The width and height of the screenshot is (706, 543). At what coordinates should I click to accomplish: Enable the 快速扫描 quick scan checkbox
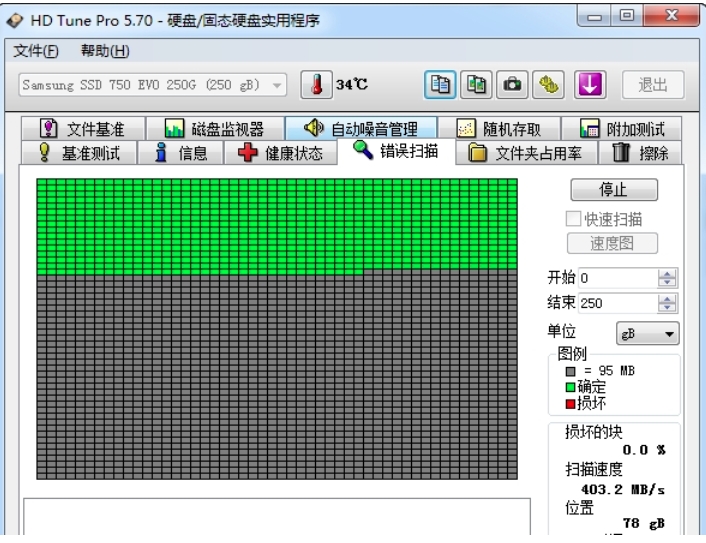[573, 219]
